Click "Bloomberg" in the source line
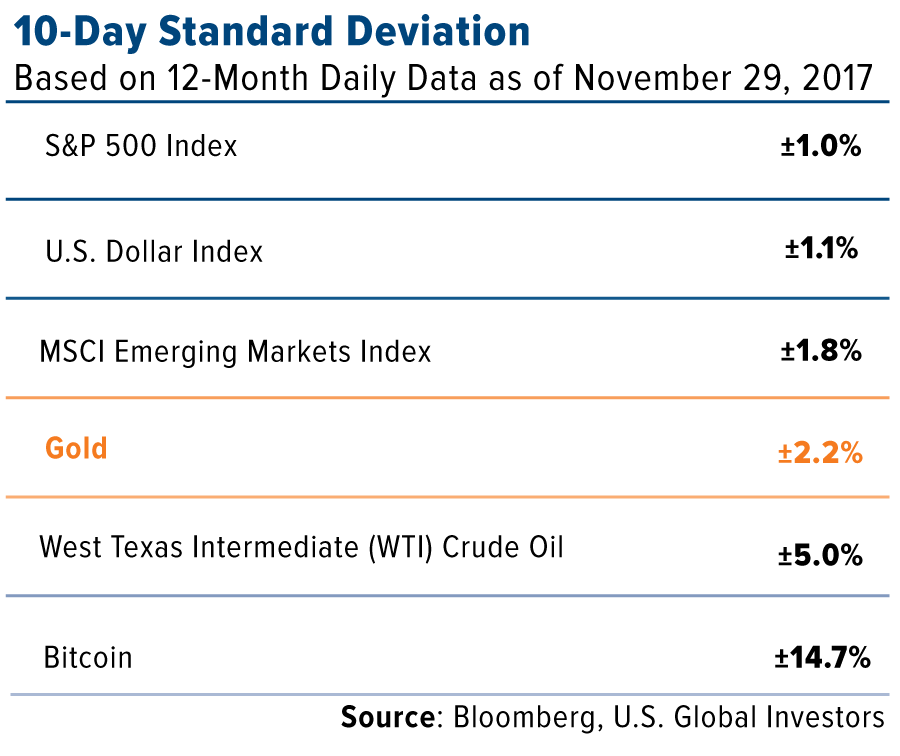 [x=523, y=718]
